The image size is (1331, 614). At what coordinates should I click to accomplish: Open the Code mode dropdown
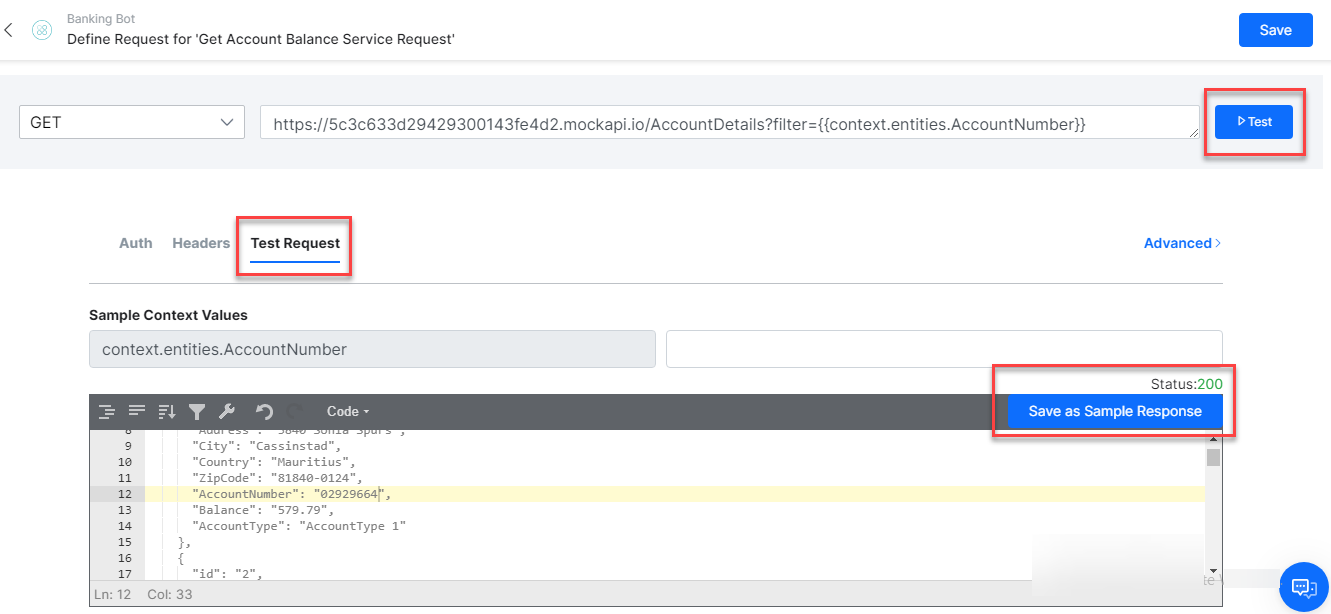347,411
